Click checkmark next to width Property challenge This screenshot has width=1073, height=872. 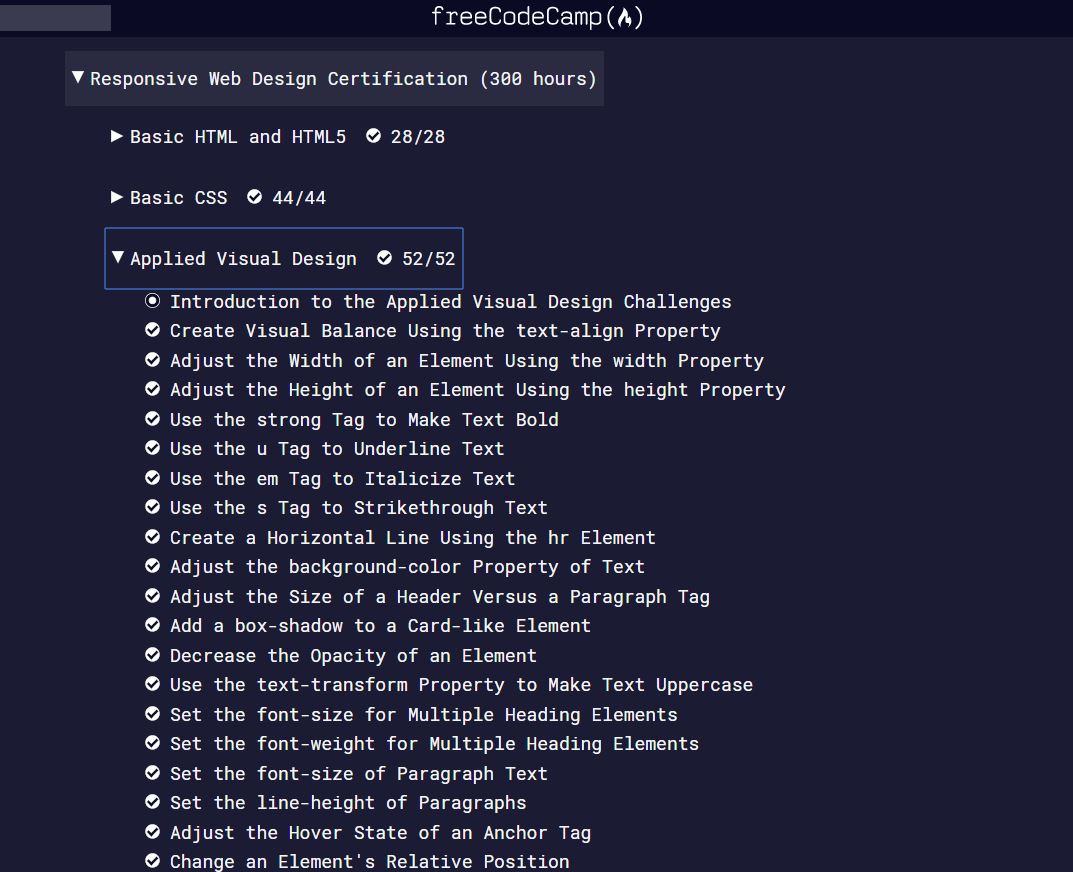(153, 359)
